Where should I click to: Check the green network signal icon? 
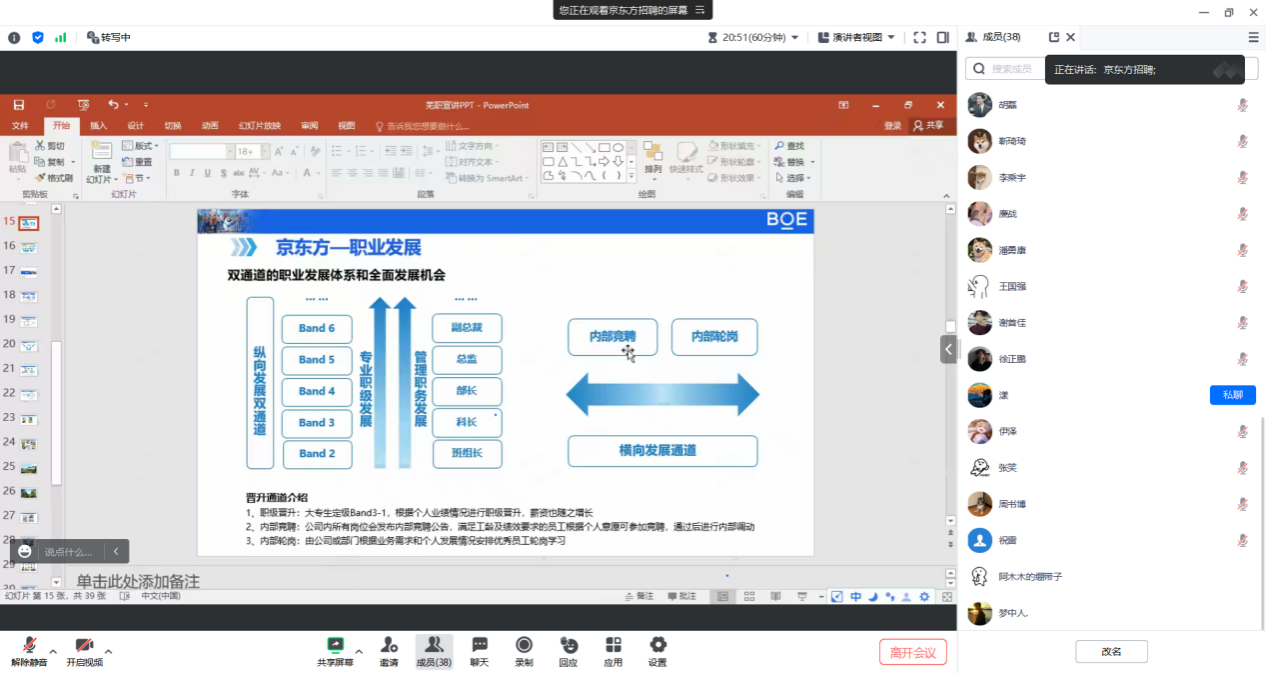pos(61,37)
